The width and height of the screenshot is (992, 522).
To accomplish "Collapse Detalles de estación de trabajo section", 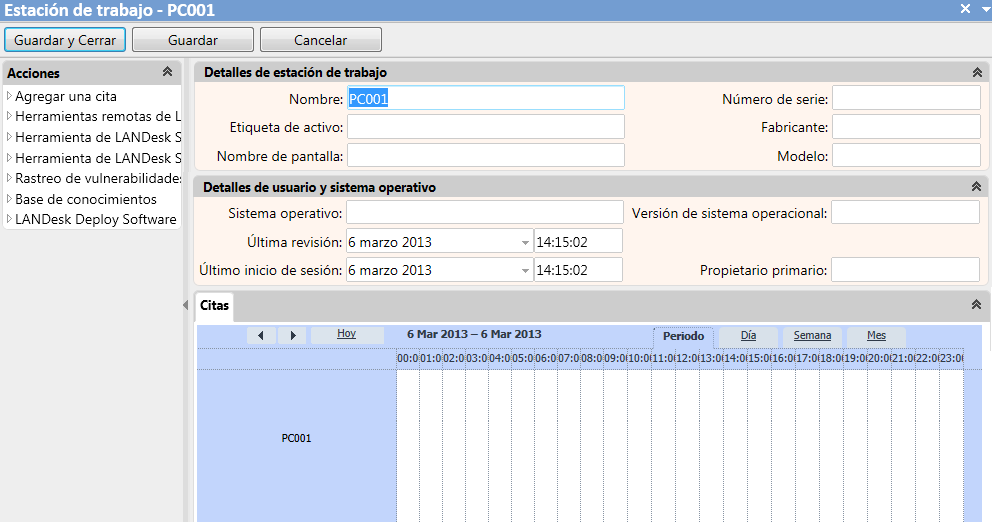I will [x=977, y=72].
